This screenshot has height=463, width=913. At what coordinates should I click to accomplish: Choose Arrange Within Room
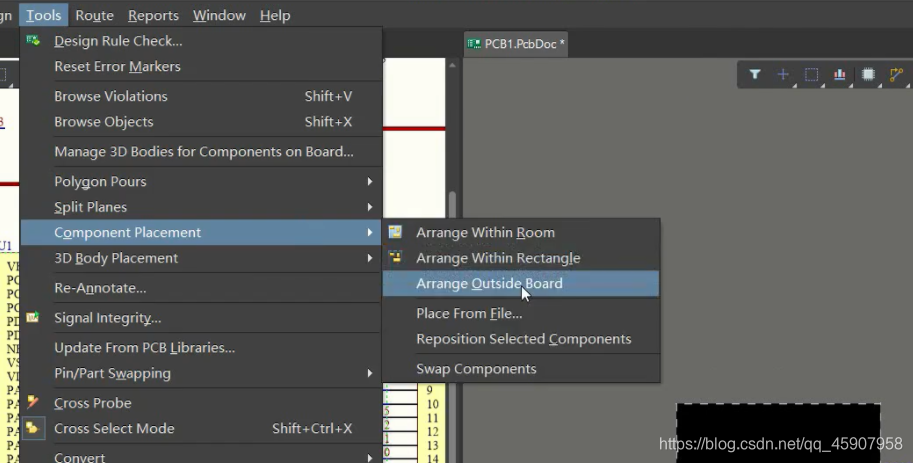click(521, 232)
